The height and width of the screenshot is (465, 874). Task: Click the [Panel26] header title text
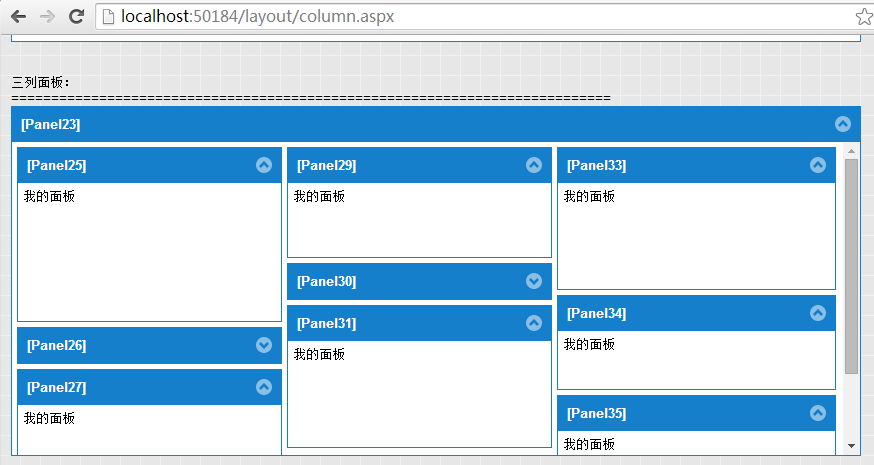56,345
